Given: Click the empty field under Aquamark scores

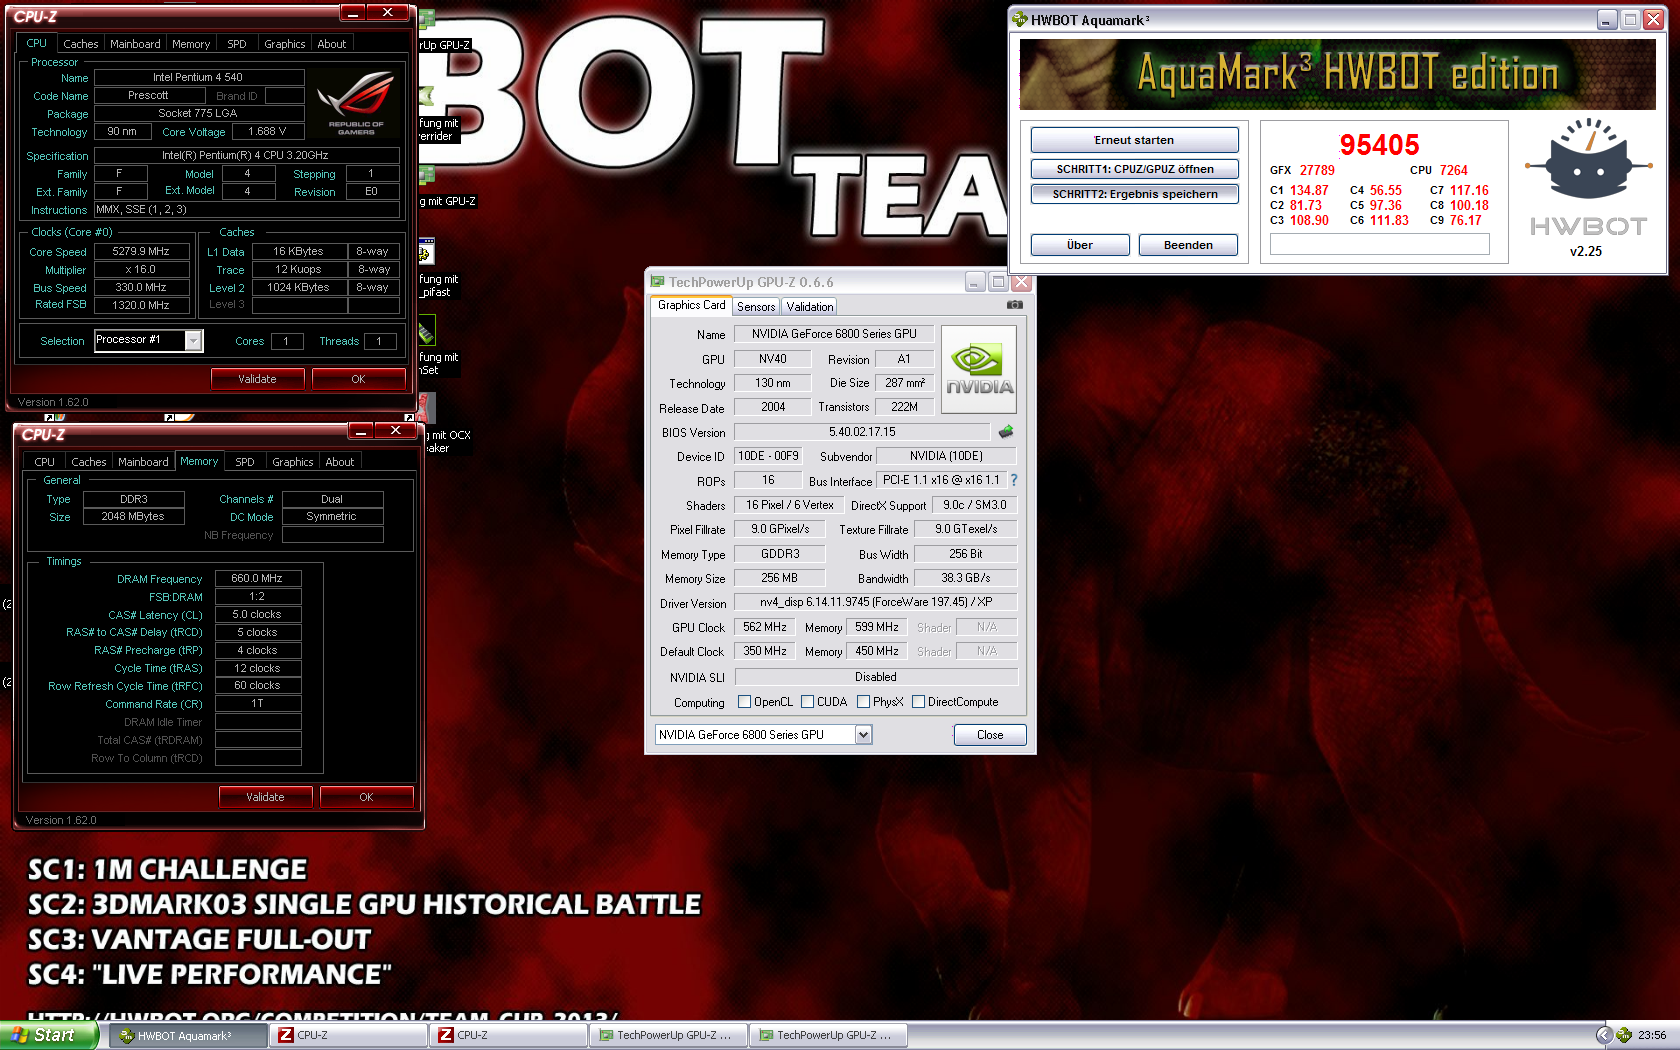Looking at the screenshot, I should coord(1379,244).
